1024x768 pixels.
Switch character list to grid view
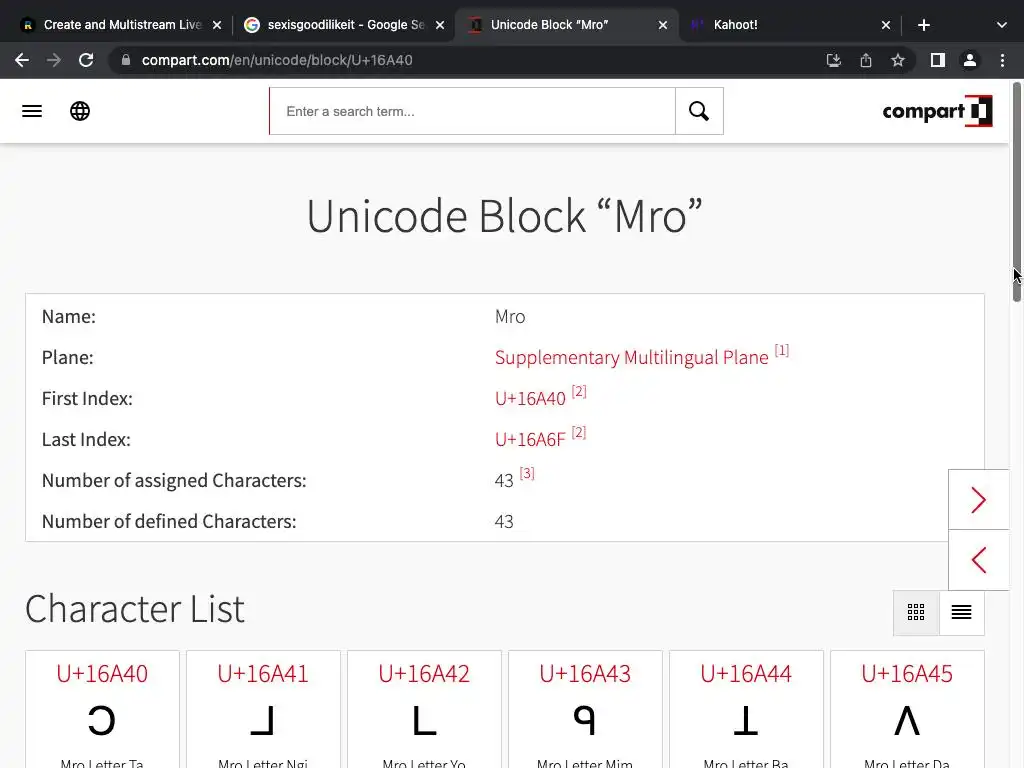[x=916, y=613]
